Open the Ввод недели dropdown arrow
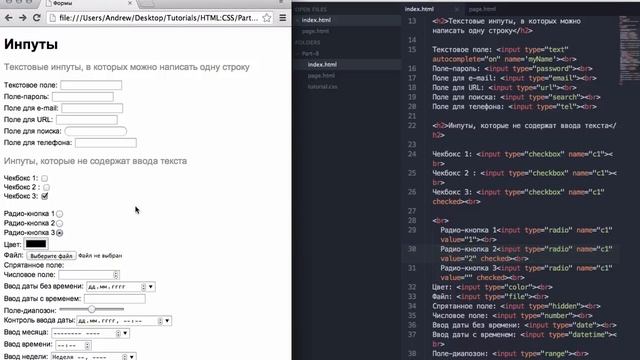This screenshot has width=640, height=360. point(131,357)
